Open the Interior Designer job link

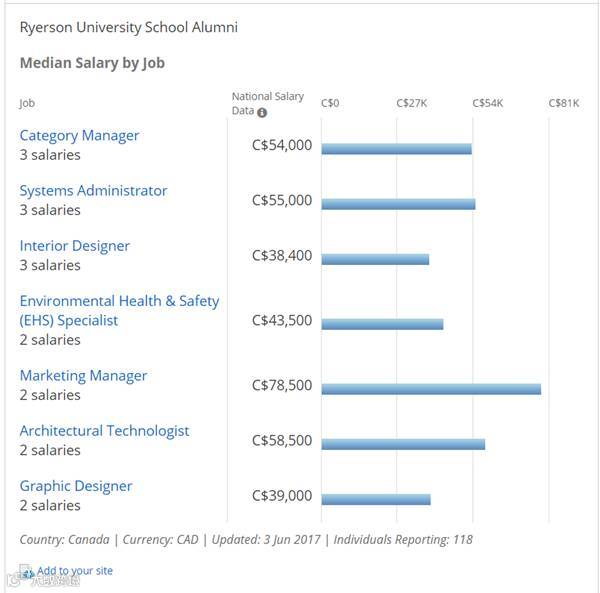pos(75,246)
